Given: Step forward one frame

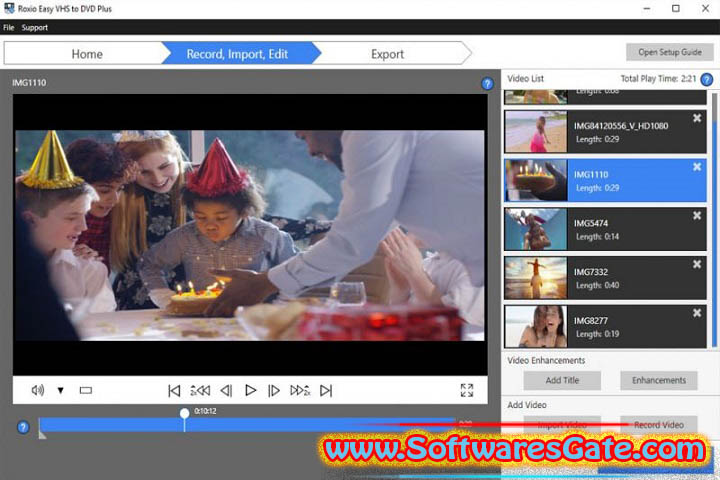Looking at the screenshot, I should 274,390.
